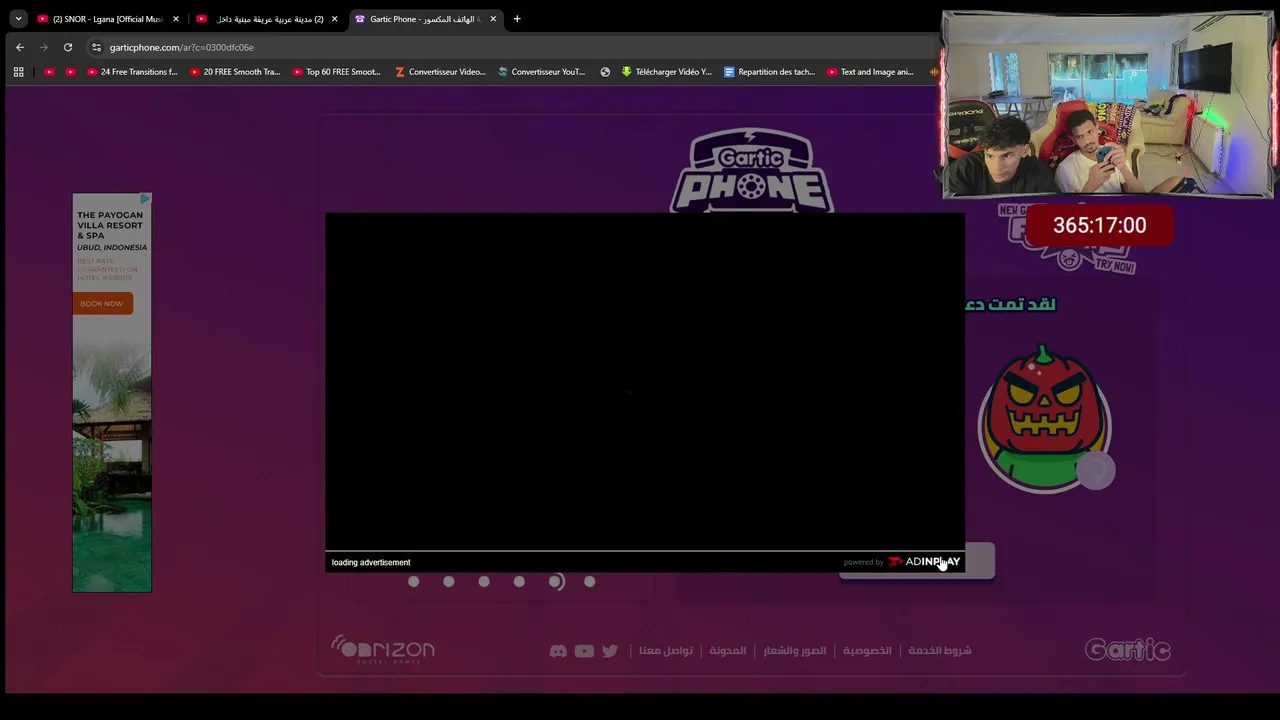Open the apps grid icon in the bookmarks bar

pos(18,72)
